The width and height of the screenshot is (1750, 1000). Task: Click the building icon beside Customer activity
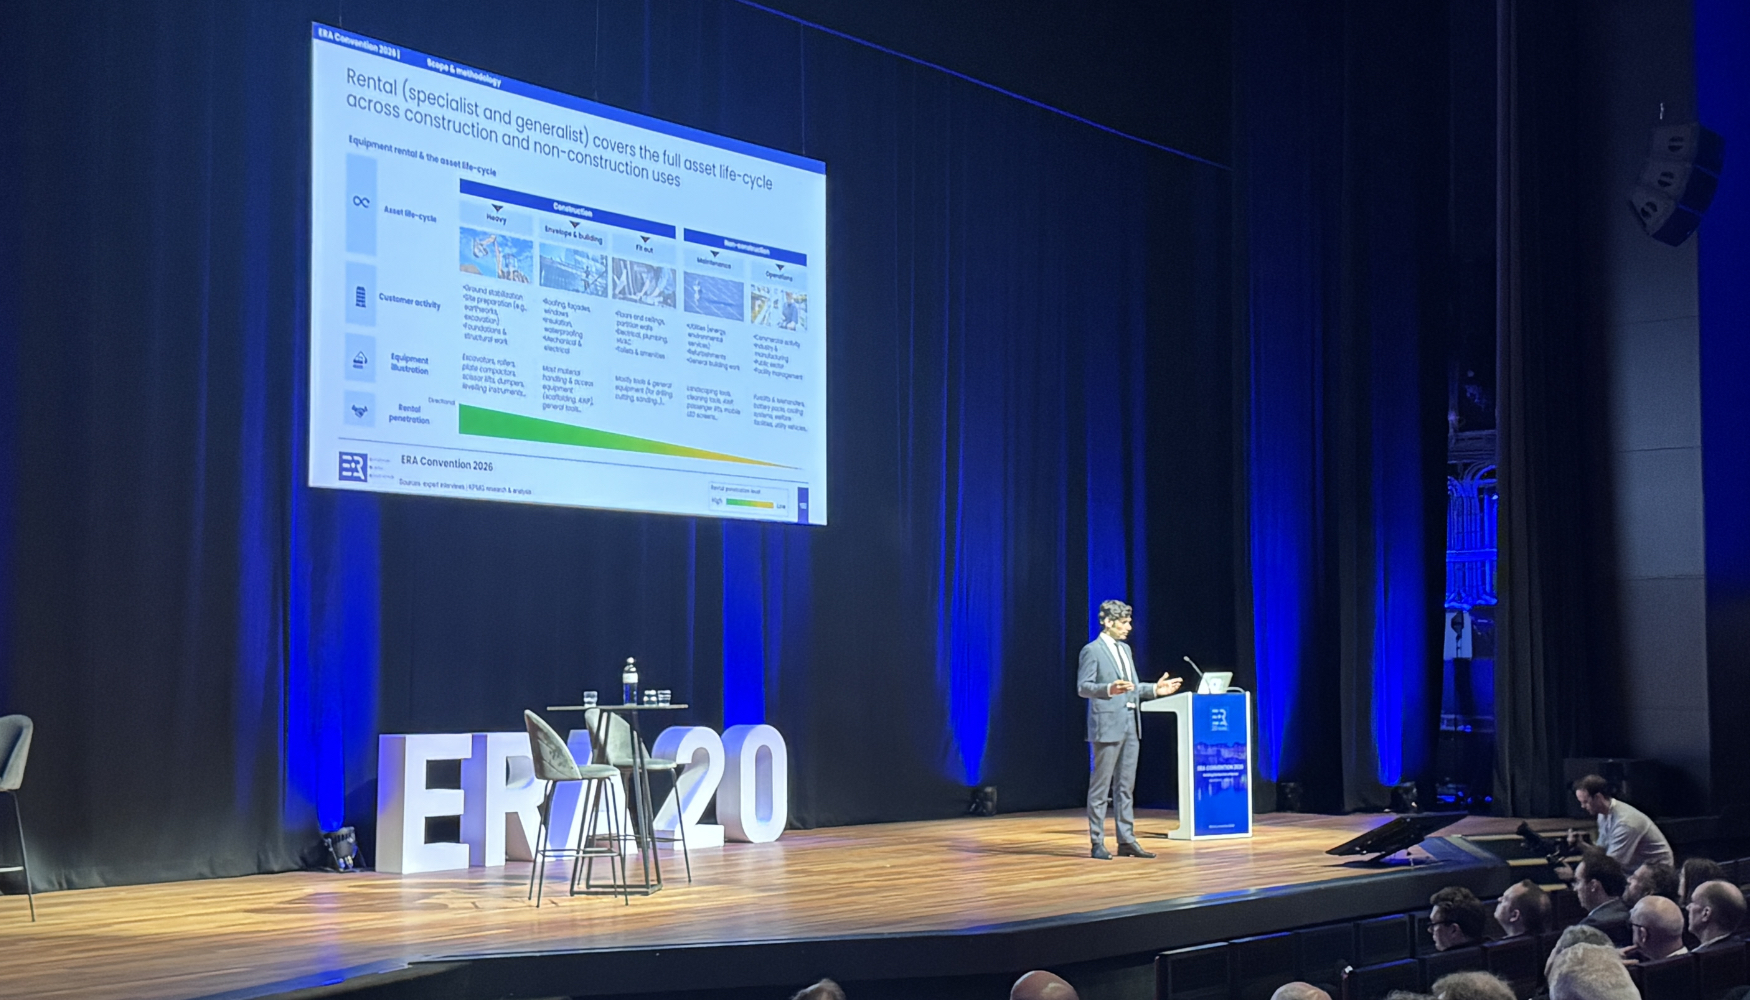361,296
